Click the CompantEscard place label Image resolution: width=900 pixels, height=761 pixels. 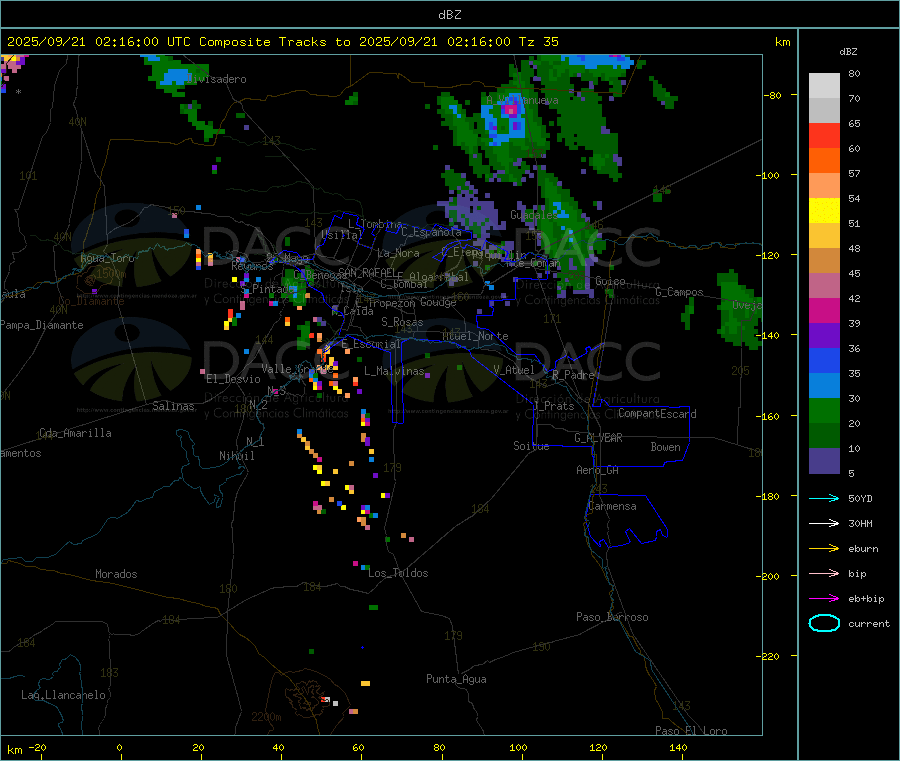(657, 414)
